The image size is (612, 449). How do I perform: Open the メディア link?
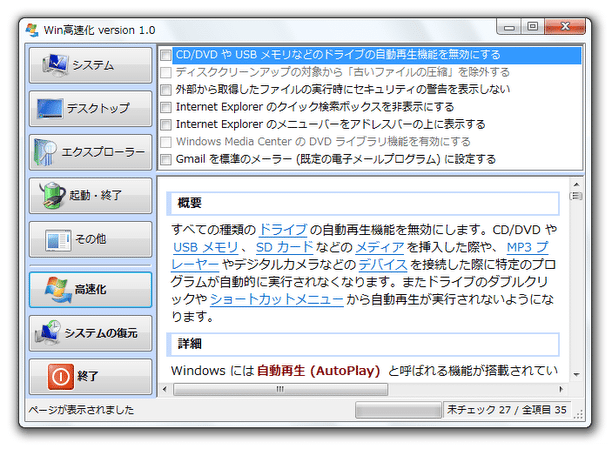(380, 247)
